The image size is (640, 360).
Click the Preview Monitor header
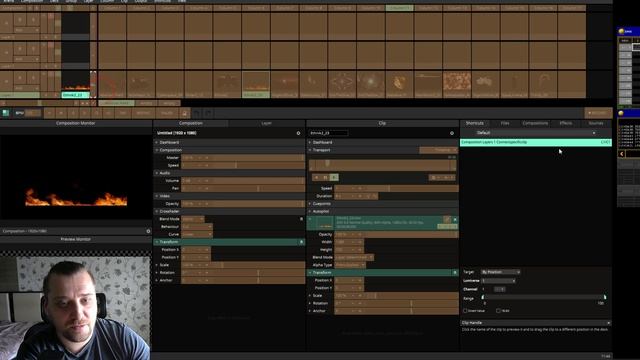click(76, 239)
